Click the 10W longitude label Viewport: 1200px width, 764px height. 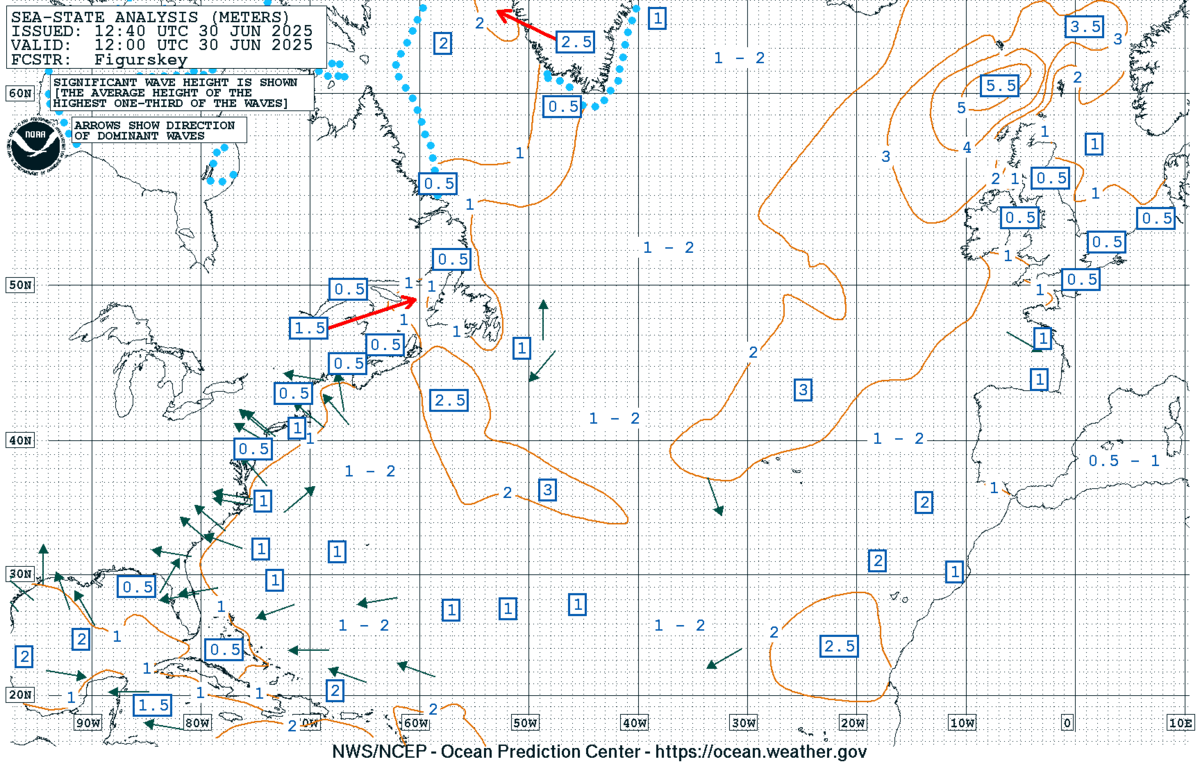pyautogui.click(x=962, y=723)
